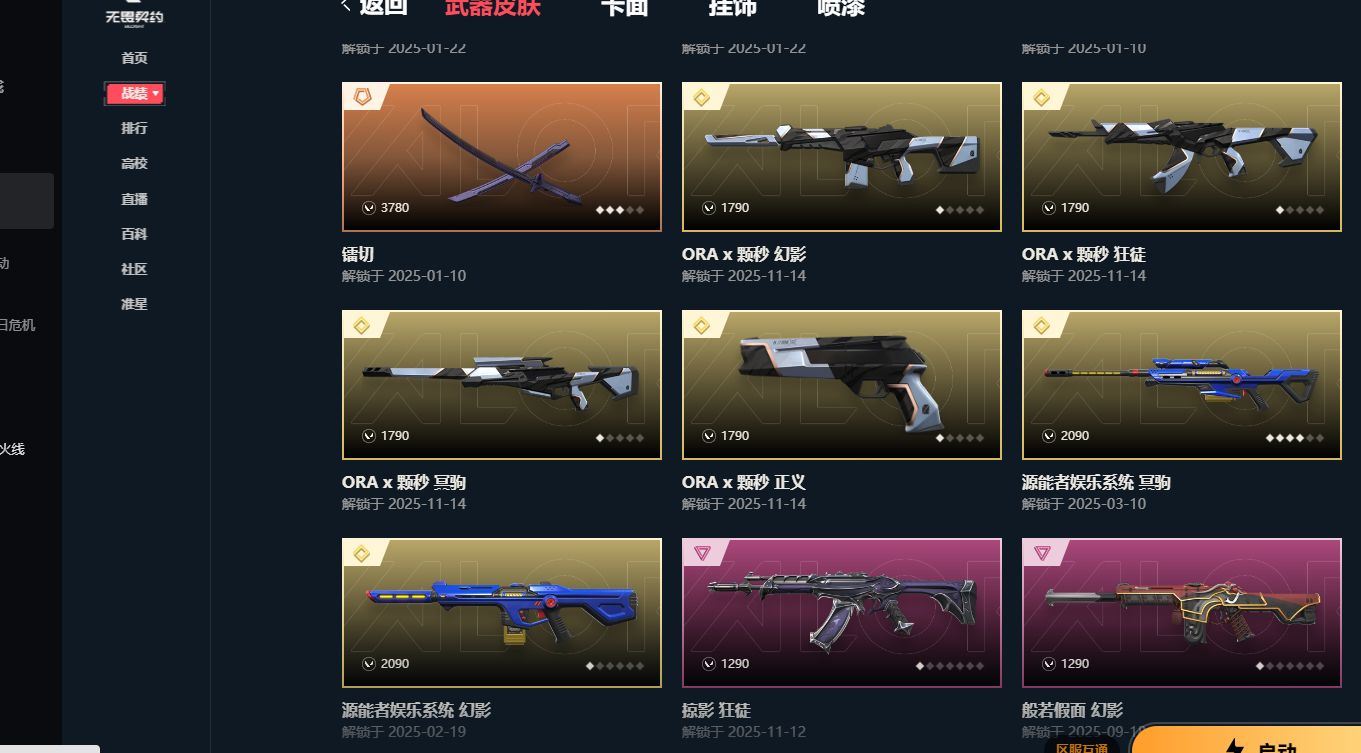
Task: Expand the 战绩 dropdown arrow in the sidebar
Action: [x=156, y=94]
